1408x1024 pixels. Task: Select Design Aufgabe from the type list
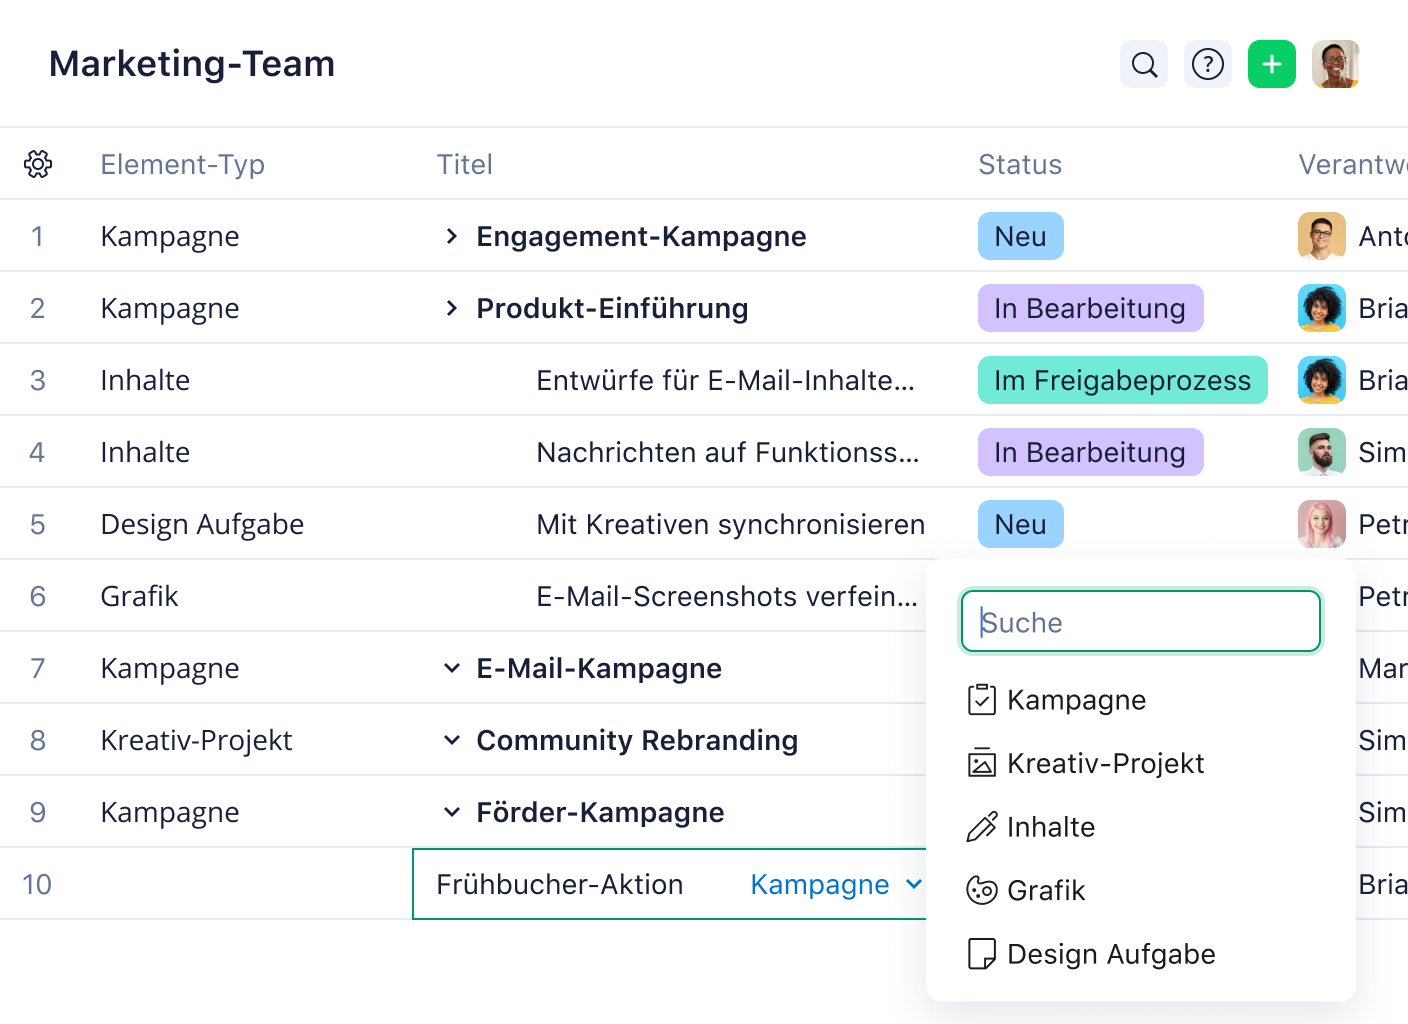(x=1110, y=954)
